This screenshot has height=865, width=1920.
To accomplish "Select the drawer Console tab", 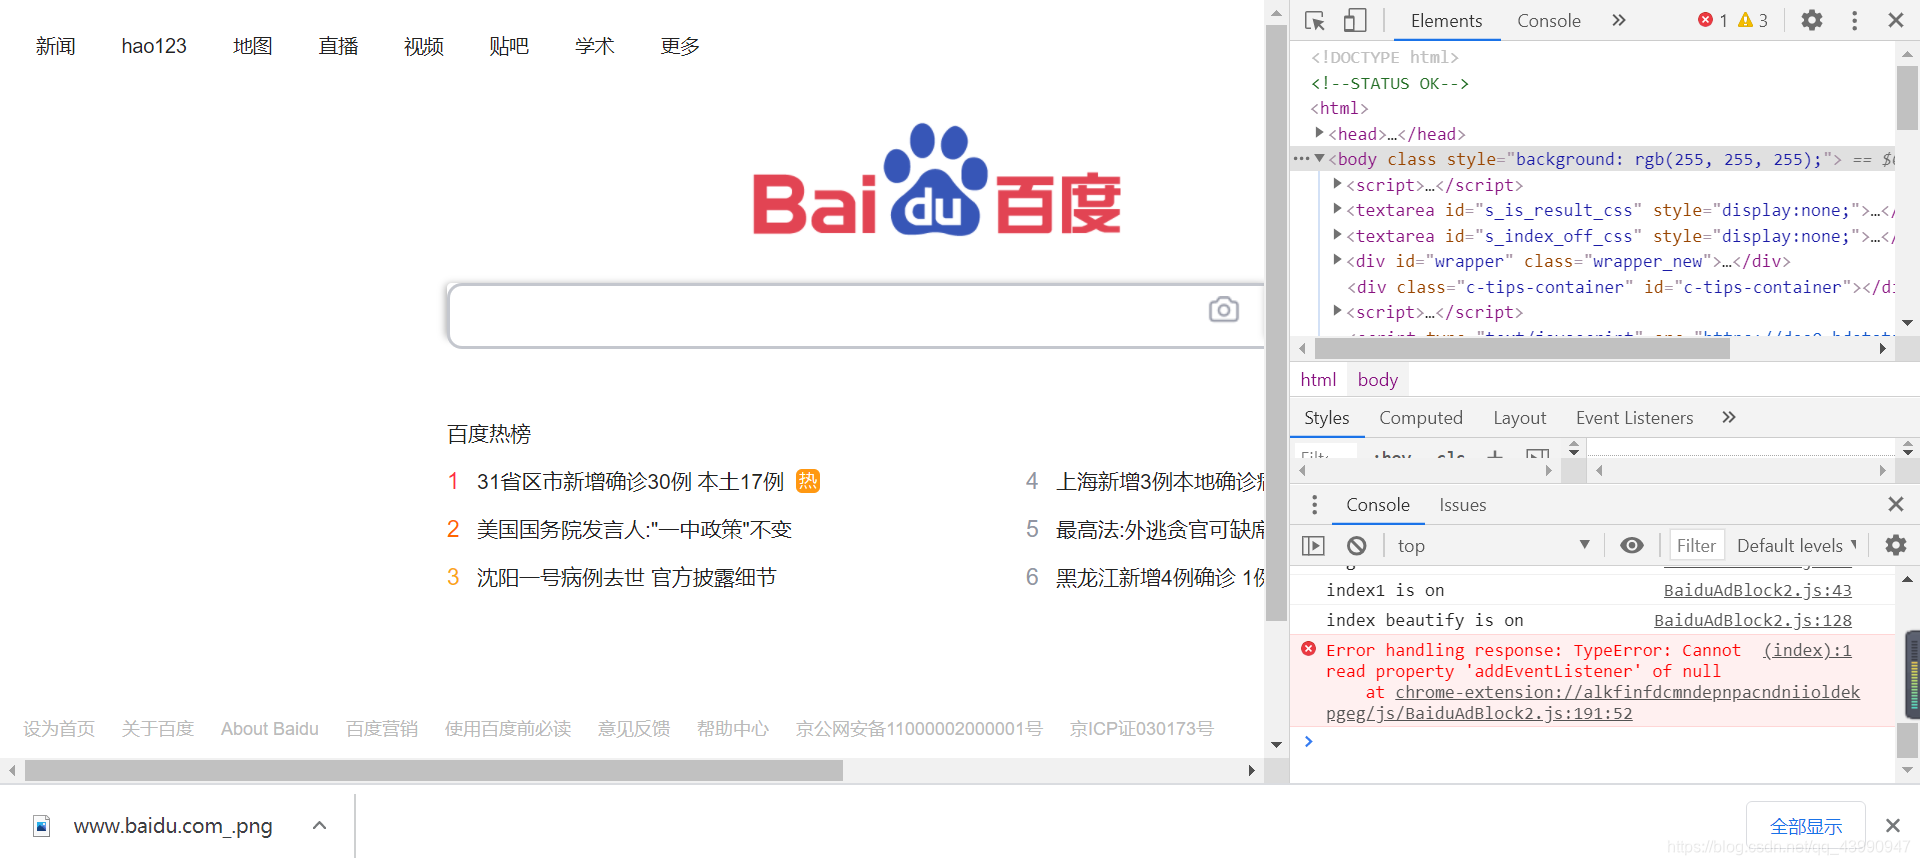I will coord(1377,505).
